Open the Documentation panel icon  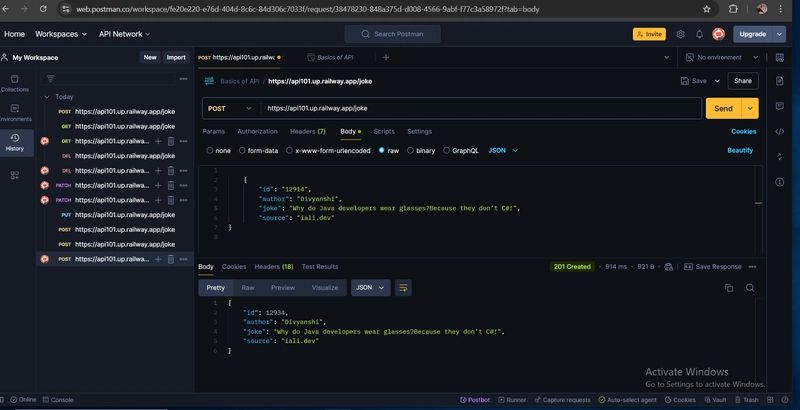pyautogui.click(x=780, y=81)
